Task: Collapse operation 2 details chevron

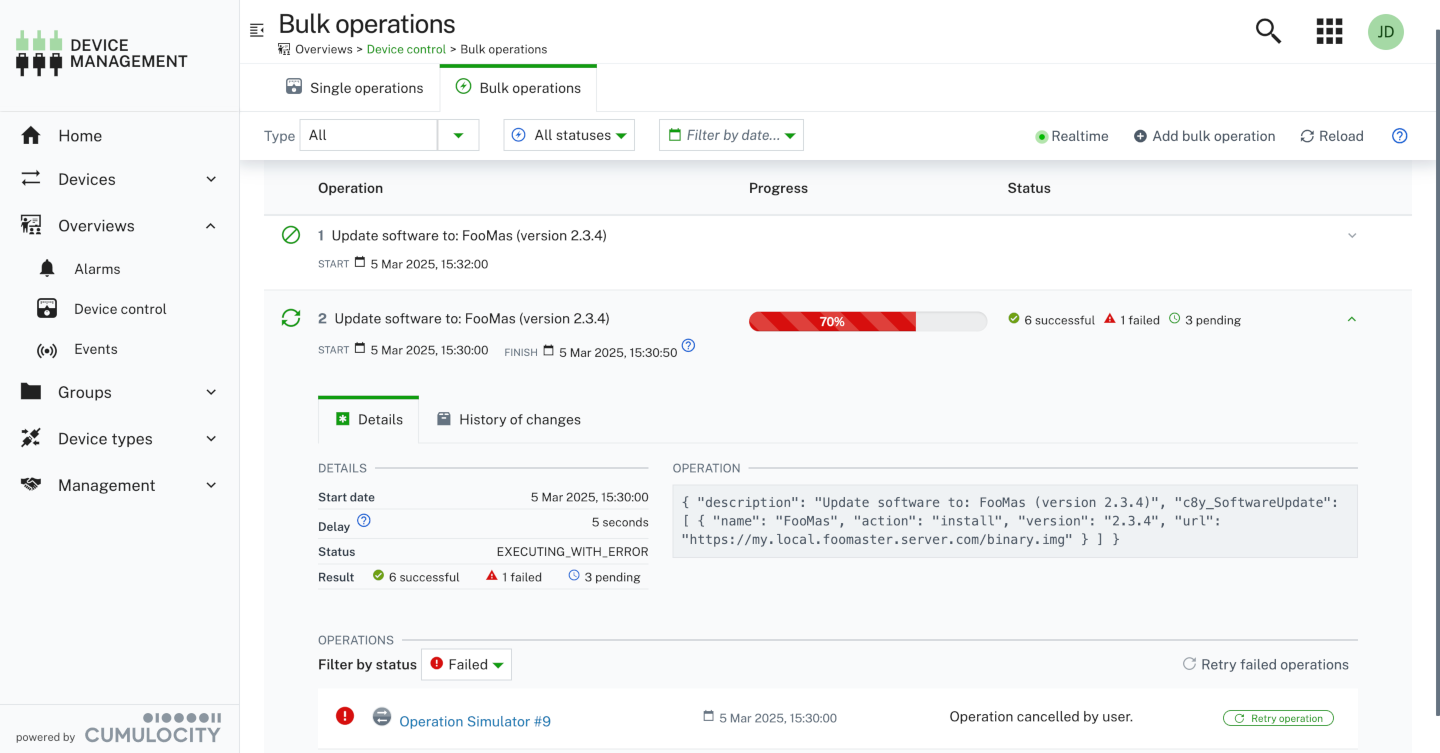Action: 1352,319
